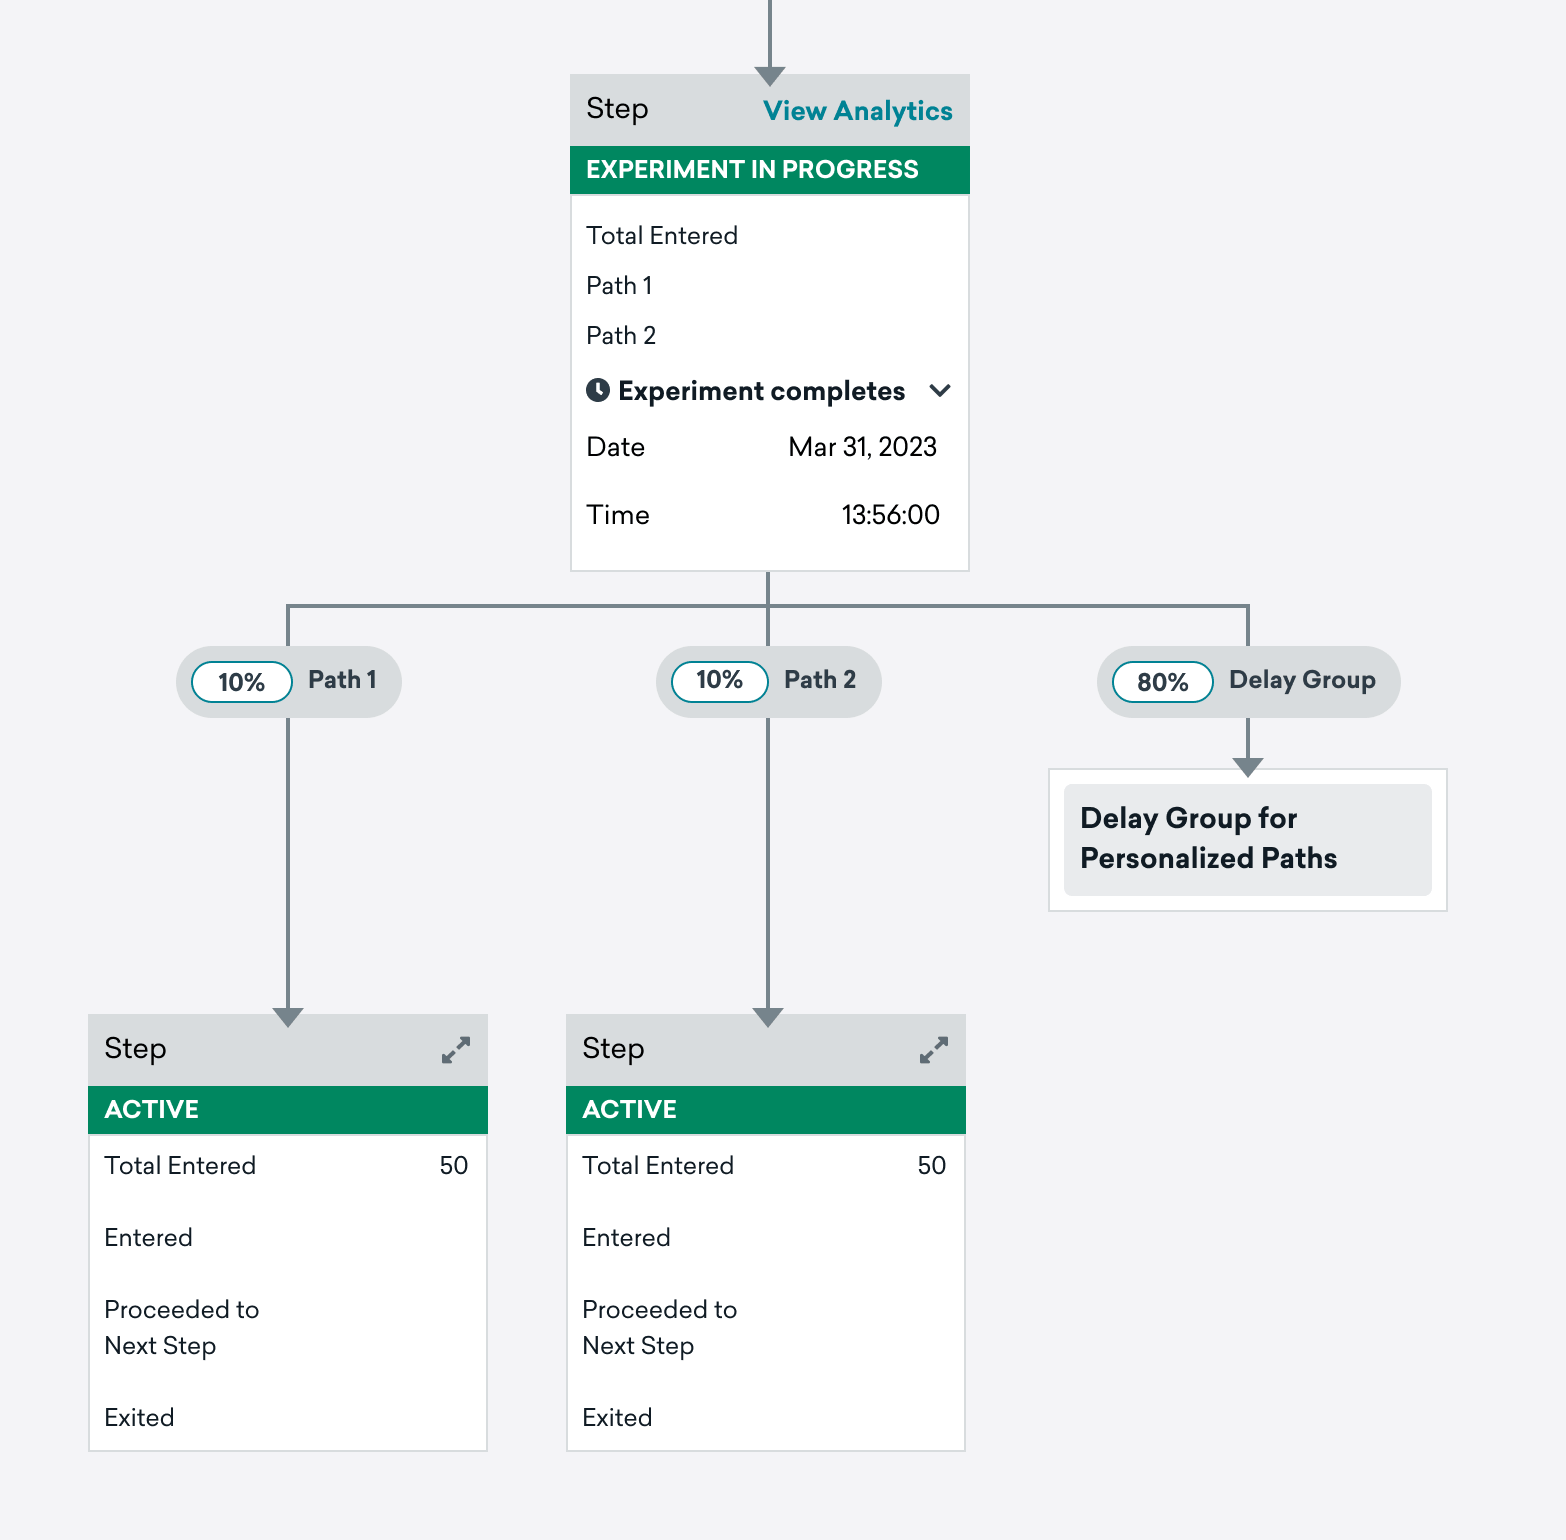Screen dimensions: 1566x1540
Task: Click the experiment date Mar 31, 2023
Action: 862,447
